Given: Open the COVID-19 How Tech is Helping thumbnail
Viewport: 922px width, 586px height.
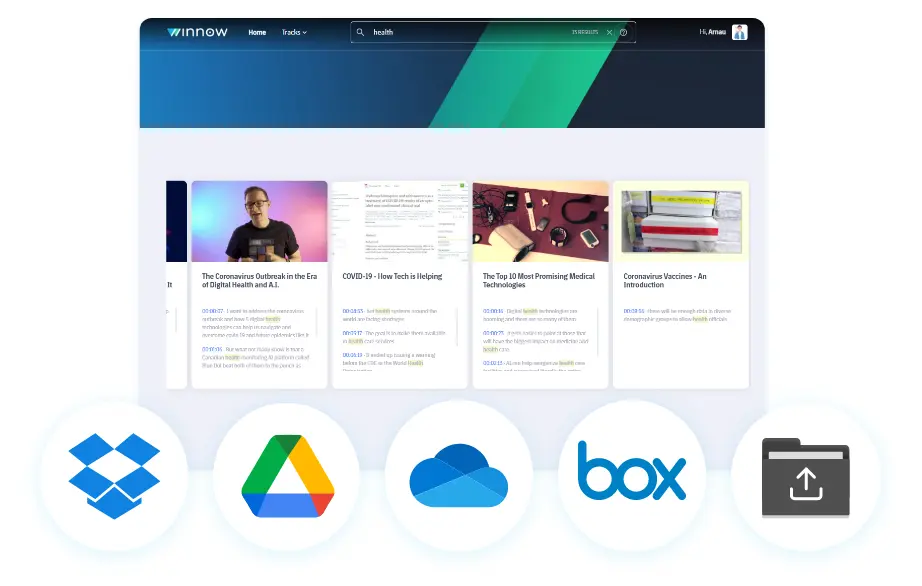Looking at the screenshot, I should [400, 221].
